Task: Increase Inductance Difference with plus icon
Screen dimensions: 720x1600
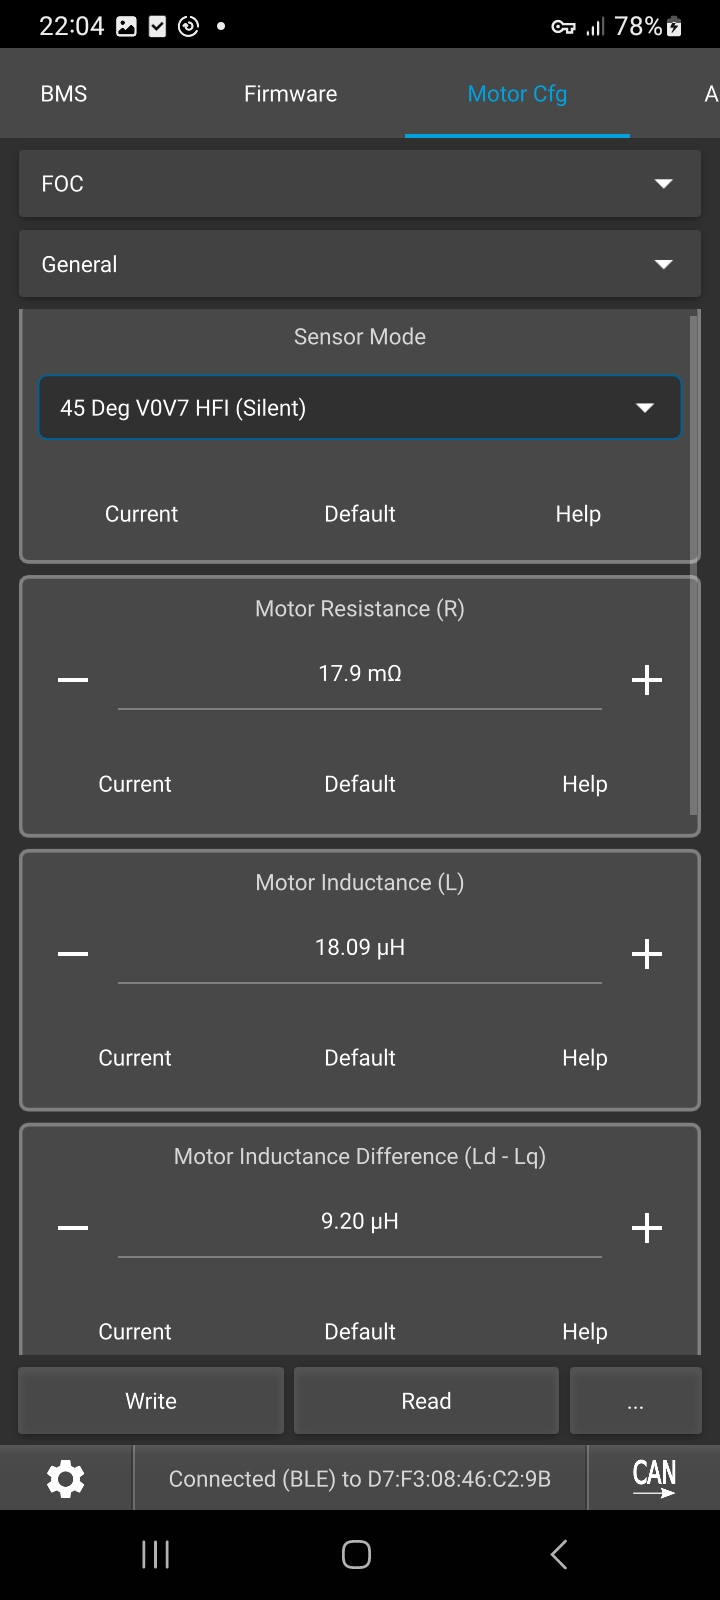Action: (x=647, y=1228)
